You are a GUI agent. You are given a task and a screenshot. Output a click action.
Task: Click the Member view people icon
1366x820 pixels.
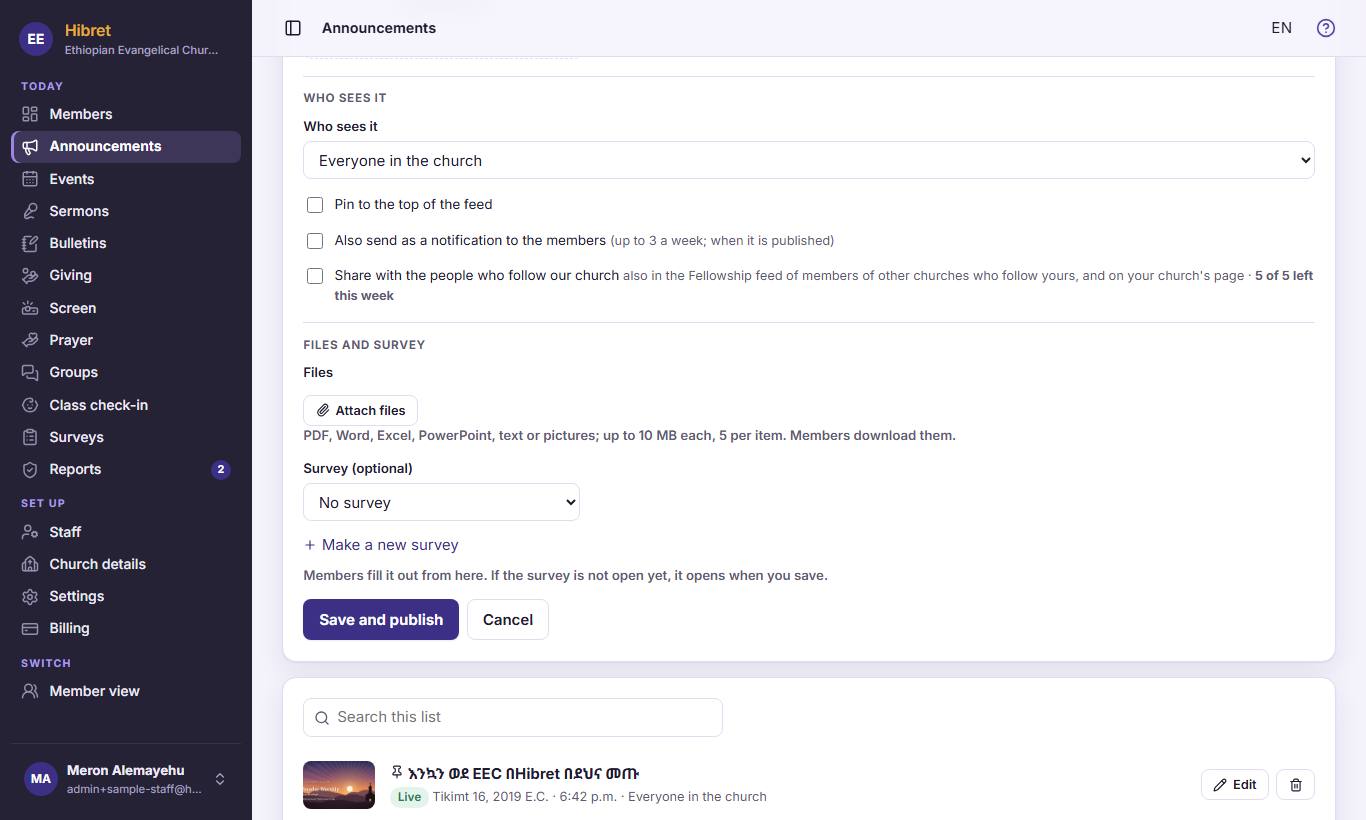30,691
